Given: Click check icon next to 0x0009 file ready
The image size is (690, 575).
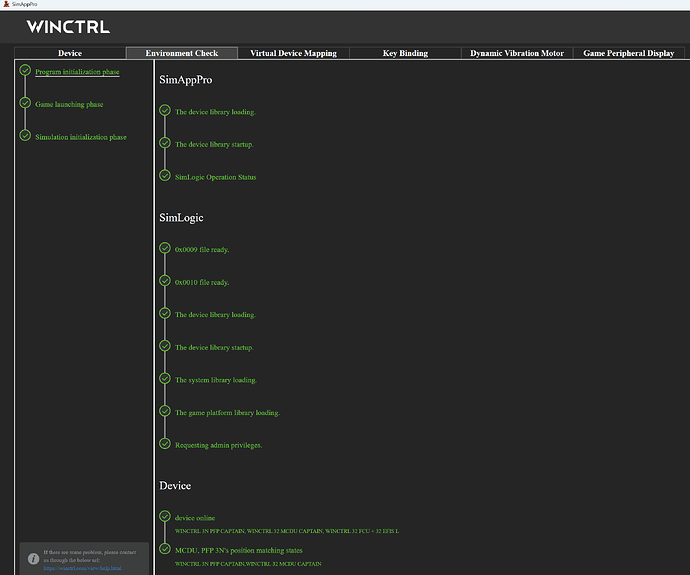Looking at the screenshot, I should (165, 248).
